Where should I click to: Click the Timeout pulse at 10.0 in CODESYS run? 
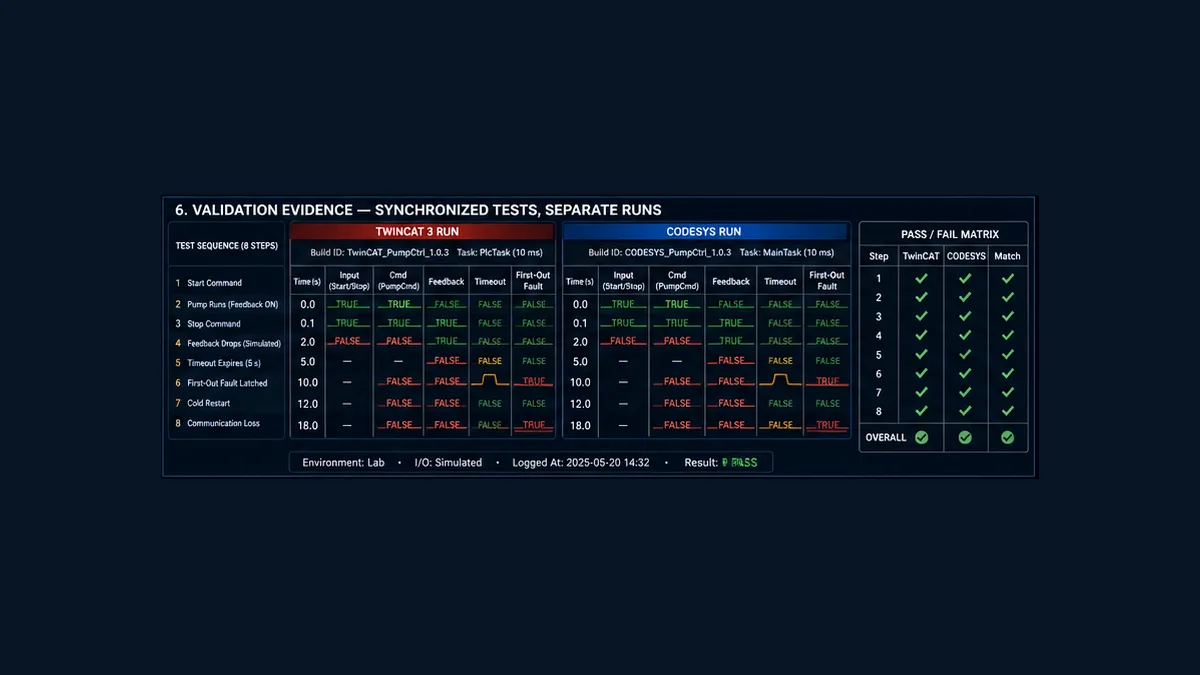tap(781, 381)
